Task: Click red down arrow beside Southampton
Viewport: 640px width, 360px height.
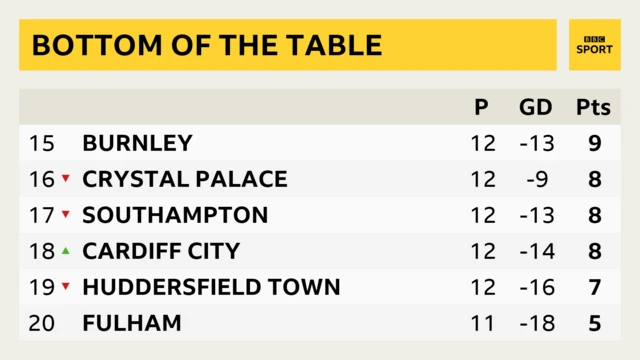Action: [x=66, y=214]
